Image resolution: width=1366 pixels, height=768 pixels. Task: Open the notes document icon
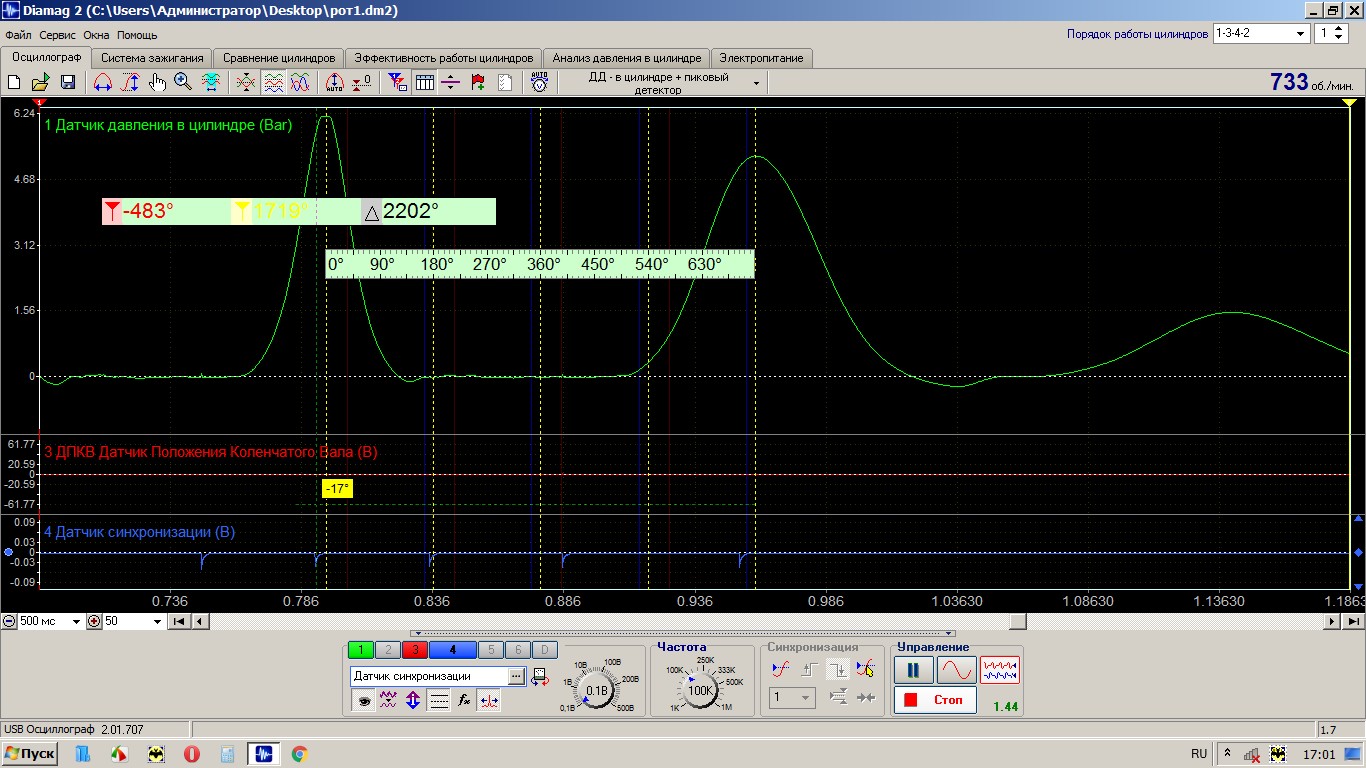point(505,83)
